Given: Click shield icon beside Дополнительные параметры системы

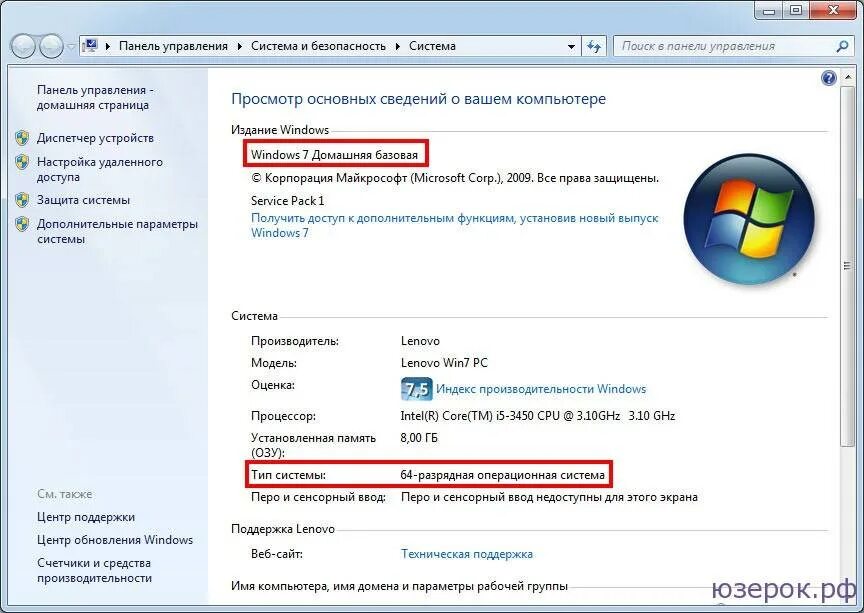Looking at the screenshot, I should pos(22,224).
